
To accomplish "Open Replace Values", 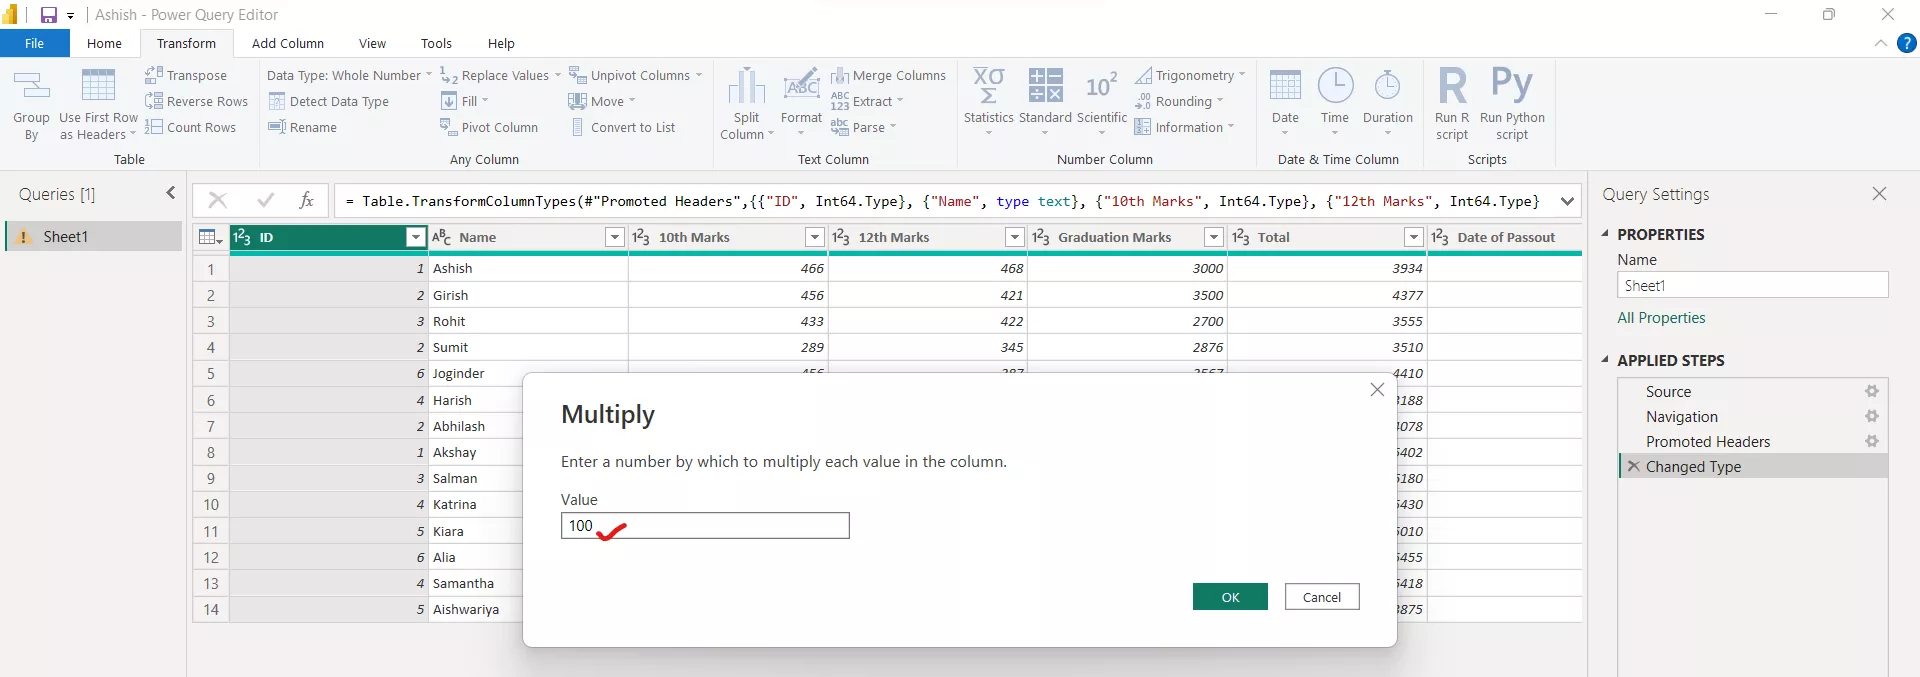I will pos(500,75).
